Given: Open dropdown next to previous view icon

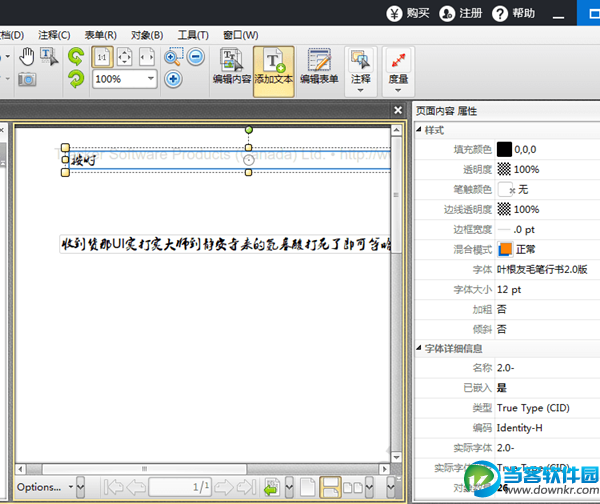Looking at the screenshot, I should [289, 487].
